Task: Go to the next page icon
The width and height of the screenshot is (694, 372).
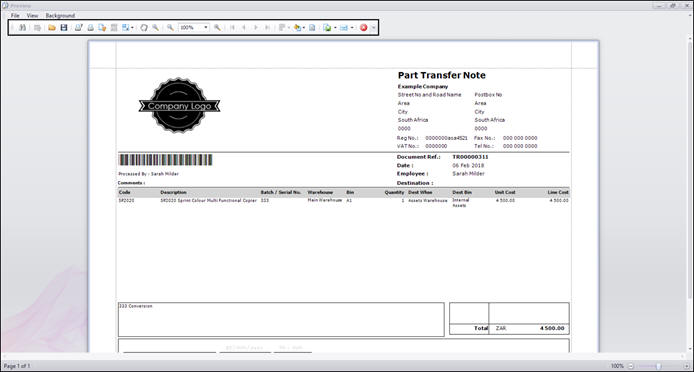Action: tap(256, 27)
